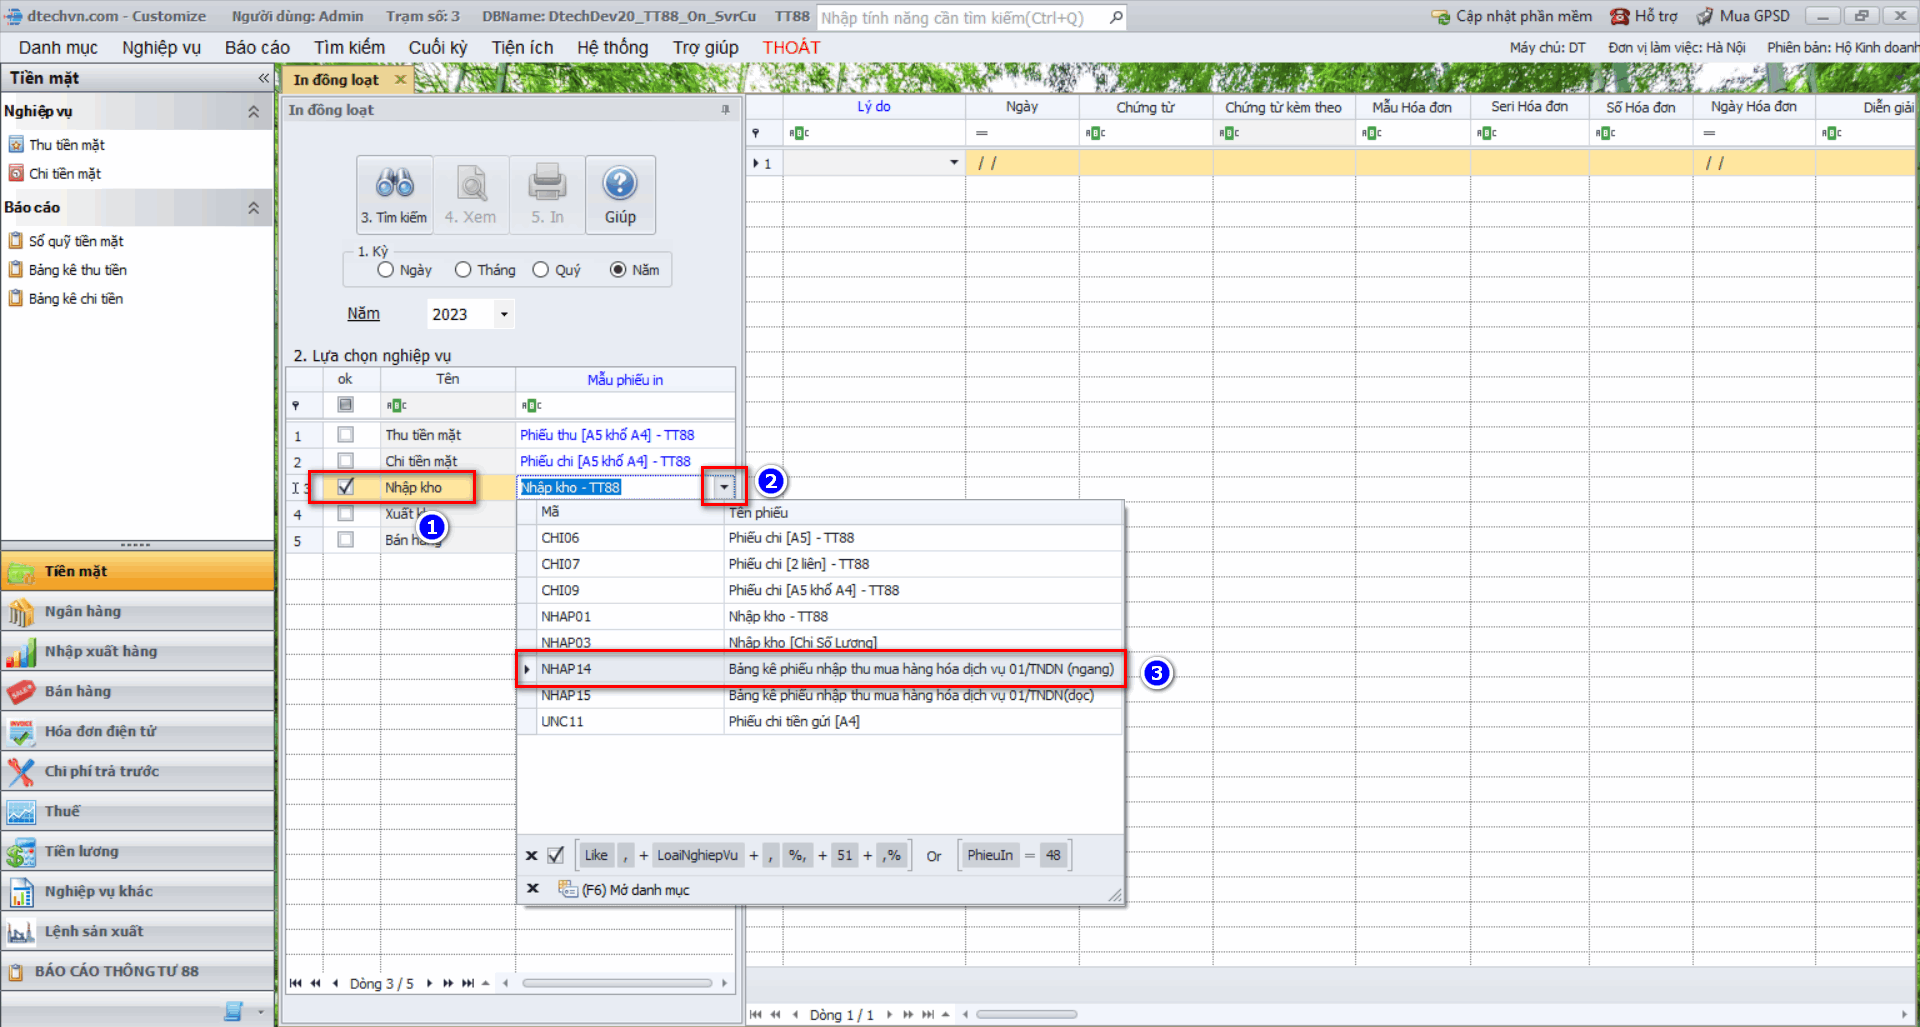Click the Cập nhật phần mềm button
The height and width of the screenshot is (1027, 1920).
point(1511,16)
